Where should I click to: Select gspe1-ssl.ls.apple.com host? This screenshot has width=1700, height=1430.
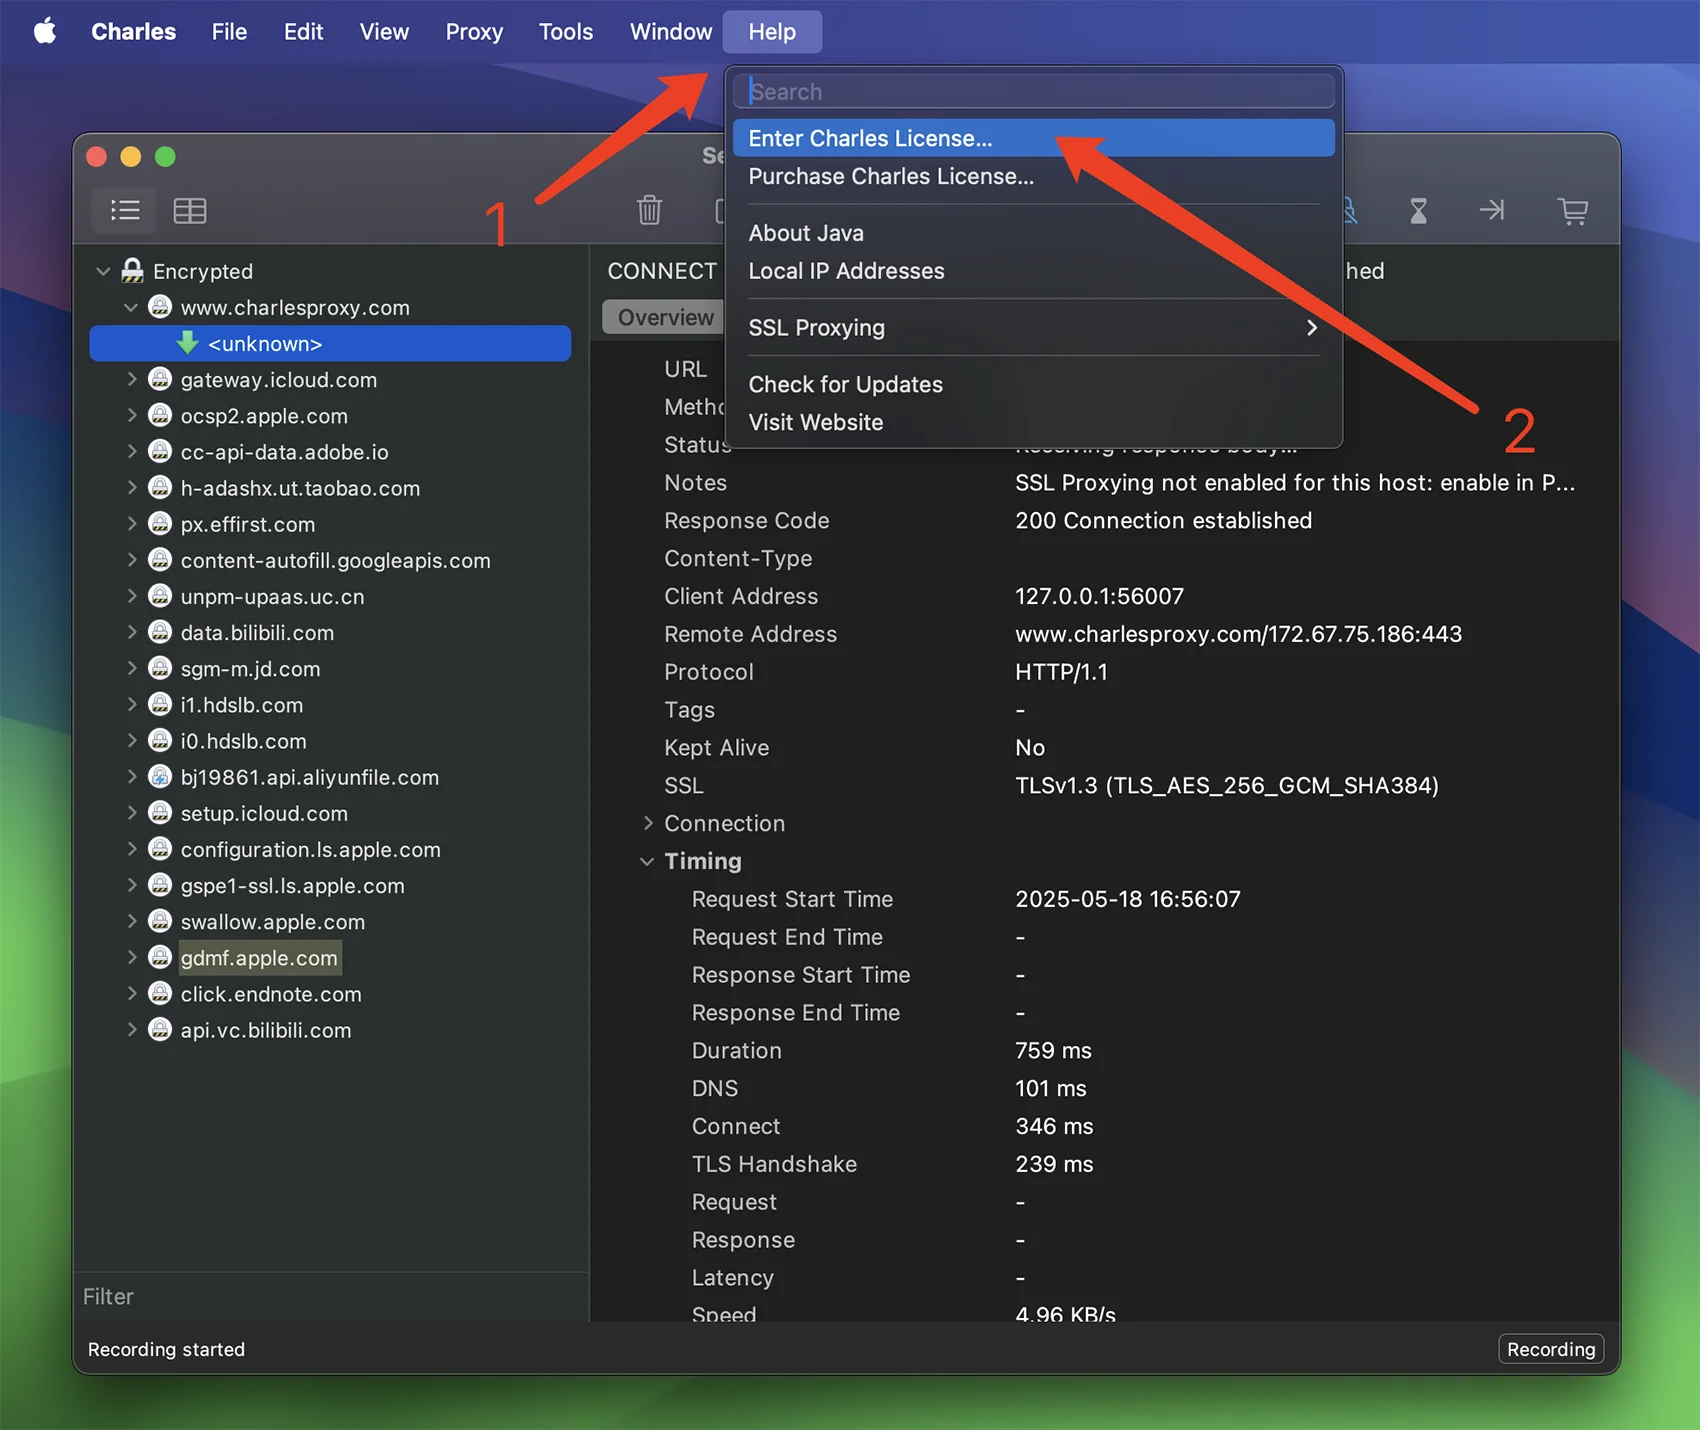point(292,885)
